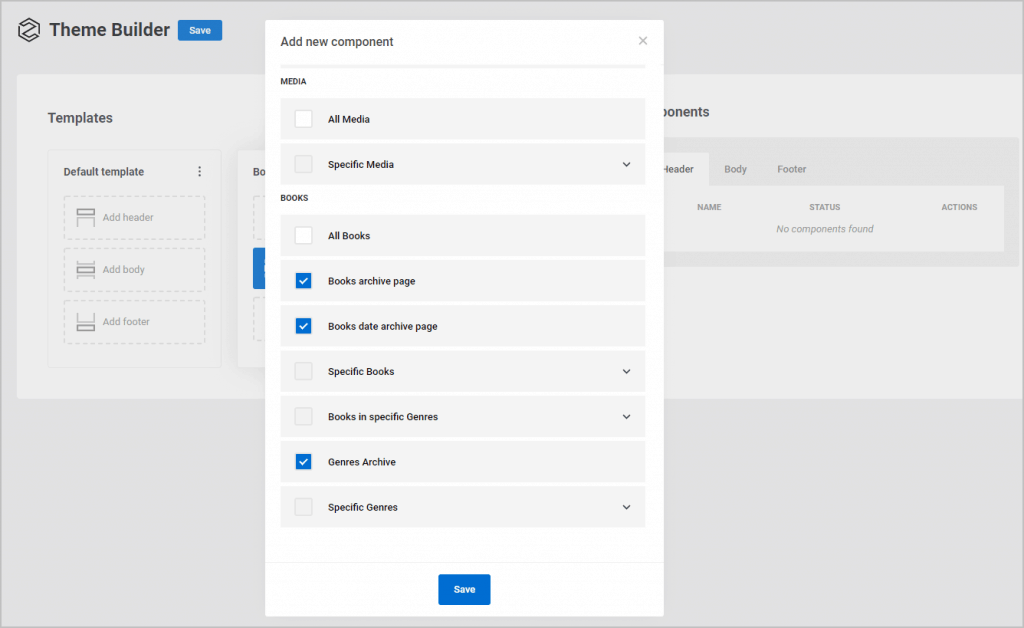
Task: Click Save button beside Theme Builder title
Action: (200, 30)
